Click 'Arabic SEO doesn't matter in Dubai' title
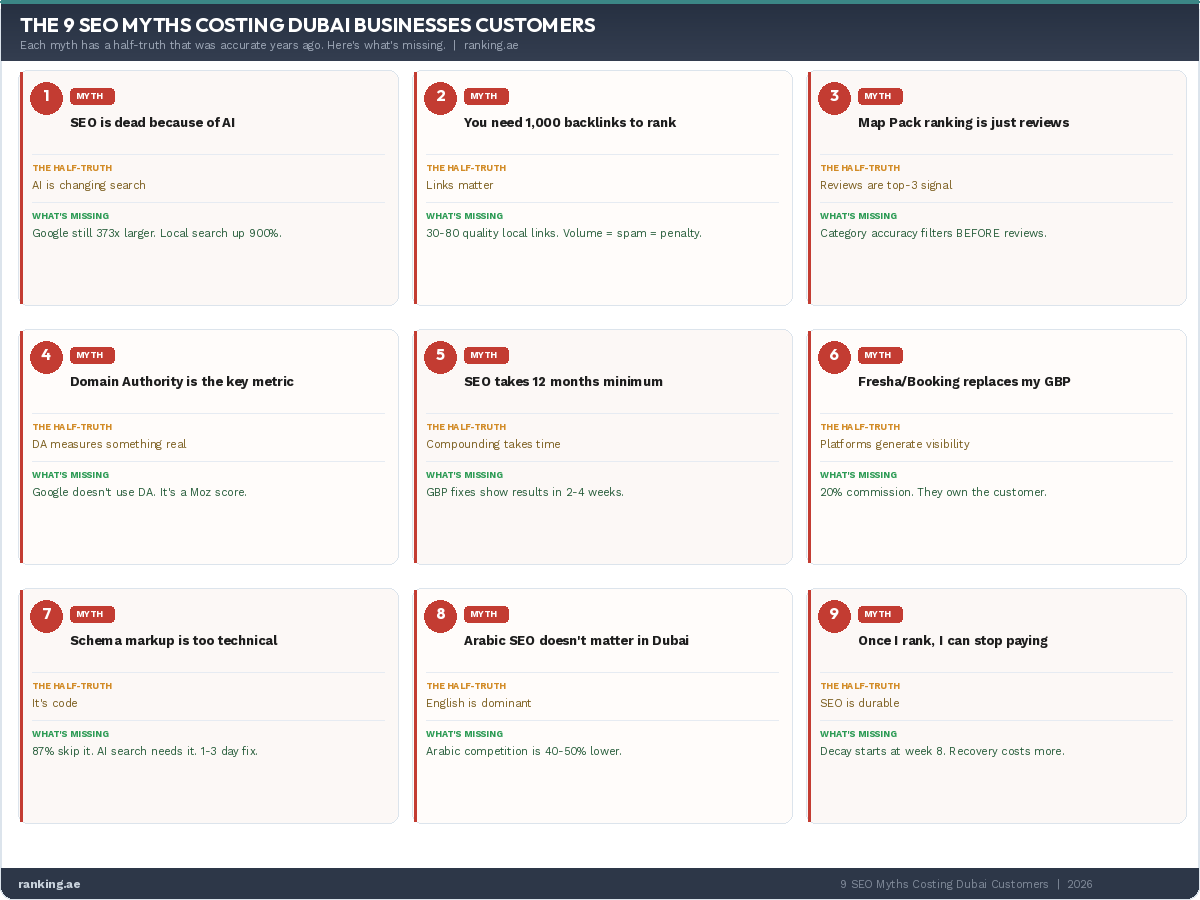The height and width of the screenshot is (900, 1200). point(576,641)
